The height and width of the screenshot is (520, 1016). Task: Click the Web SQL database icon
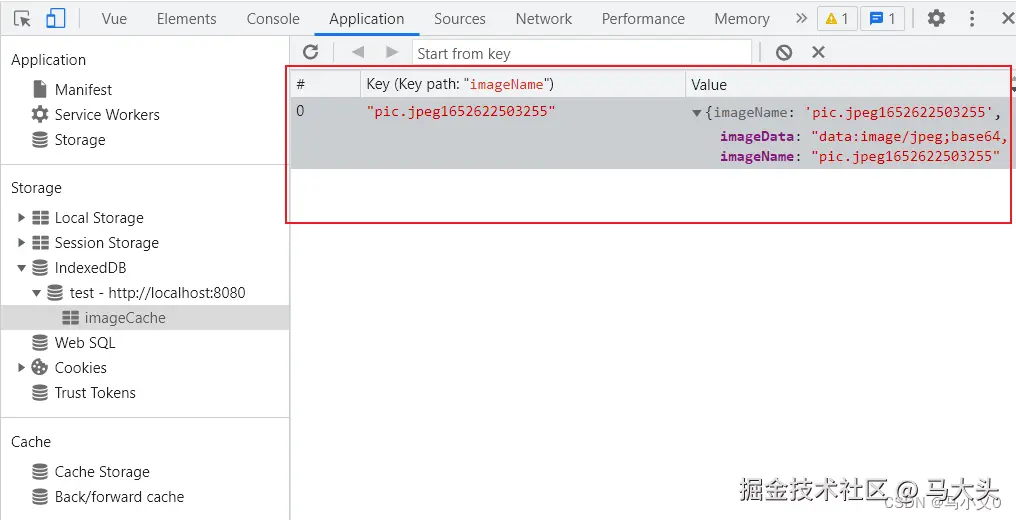(40, 343)
